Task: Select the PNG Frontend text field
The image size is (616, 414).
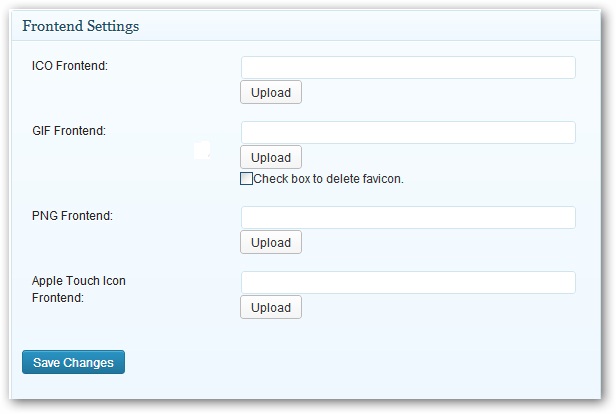Action: click(x=408, y=218)
